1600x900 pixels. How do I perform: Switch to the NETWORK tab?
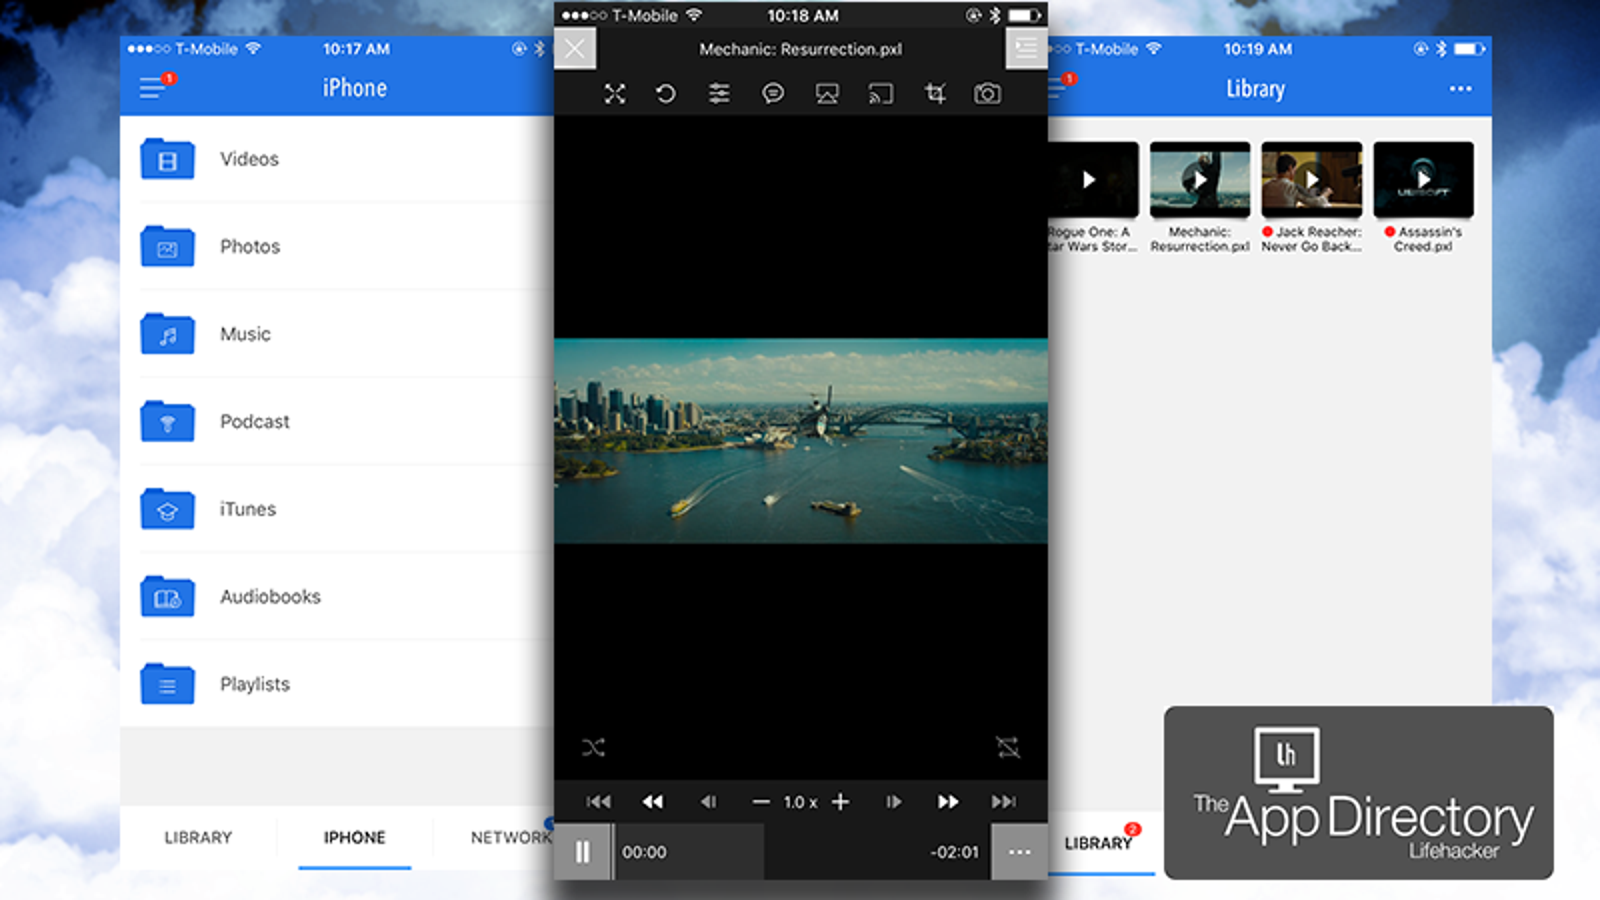(511, 837)
